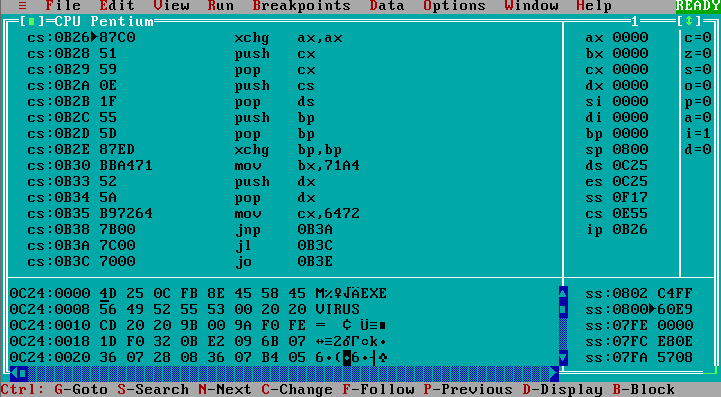Select instruction line jo 0B3E
This screenshot has height=397, width=721.
180,261
